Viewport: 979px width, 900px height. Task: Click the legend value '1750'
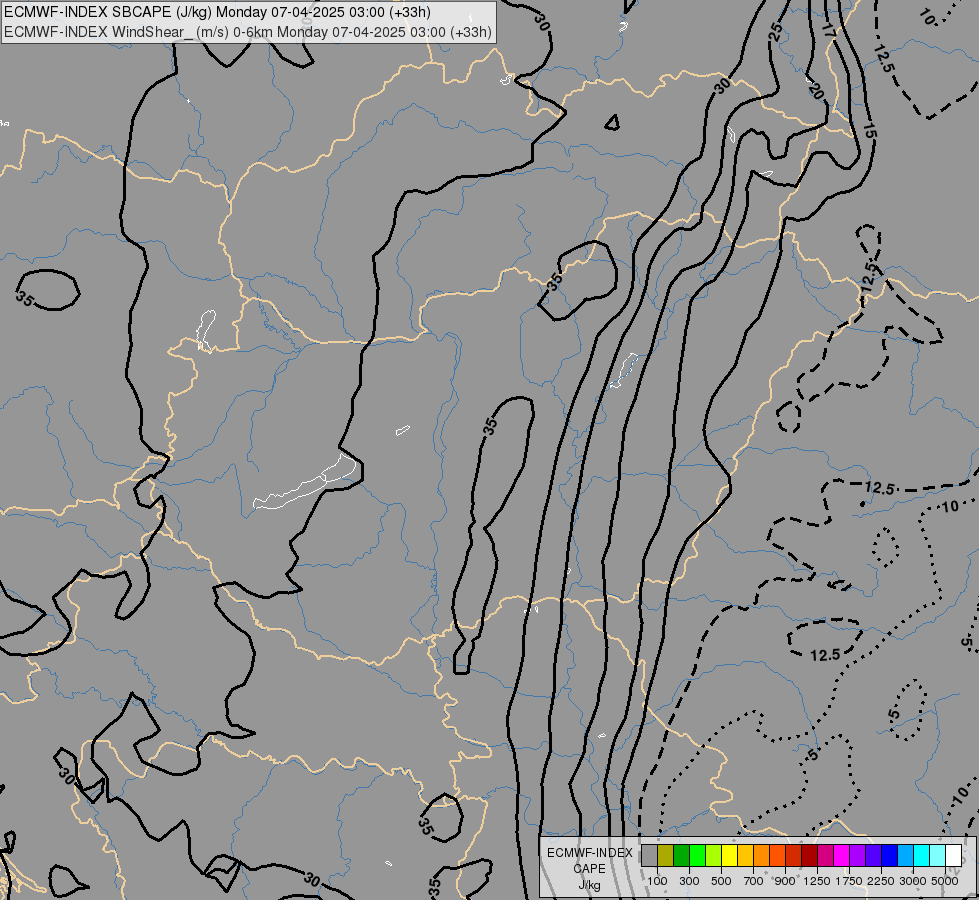(x=849, y=881)
